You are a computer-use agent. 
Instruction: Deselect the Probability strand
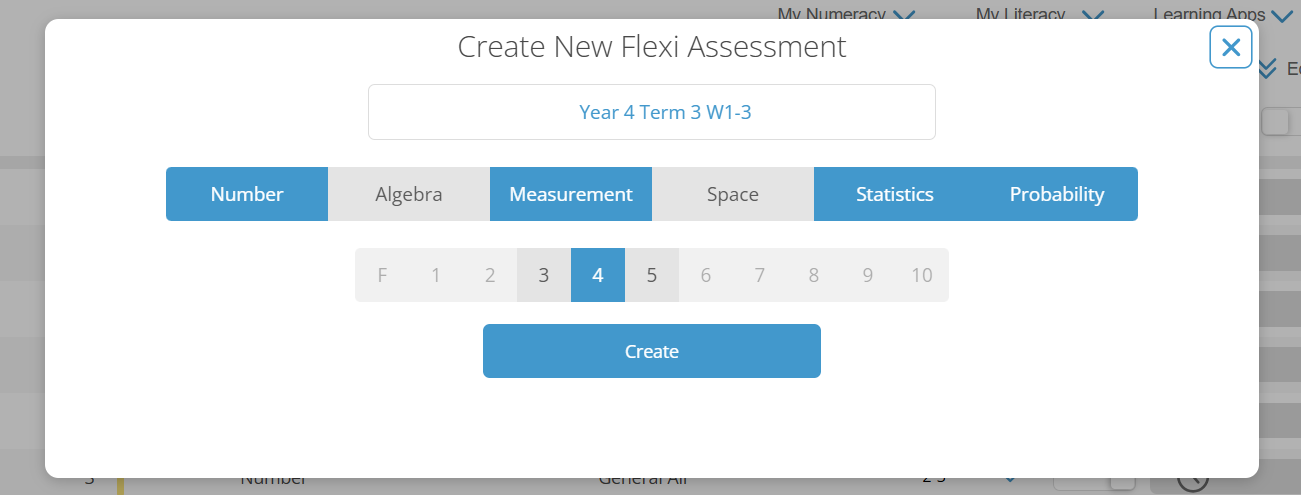1057,194
